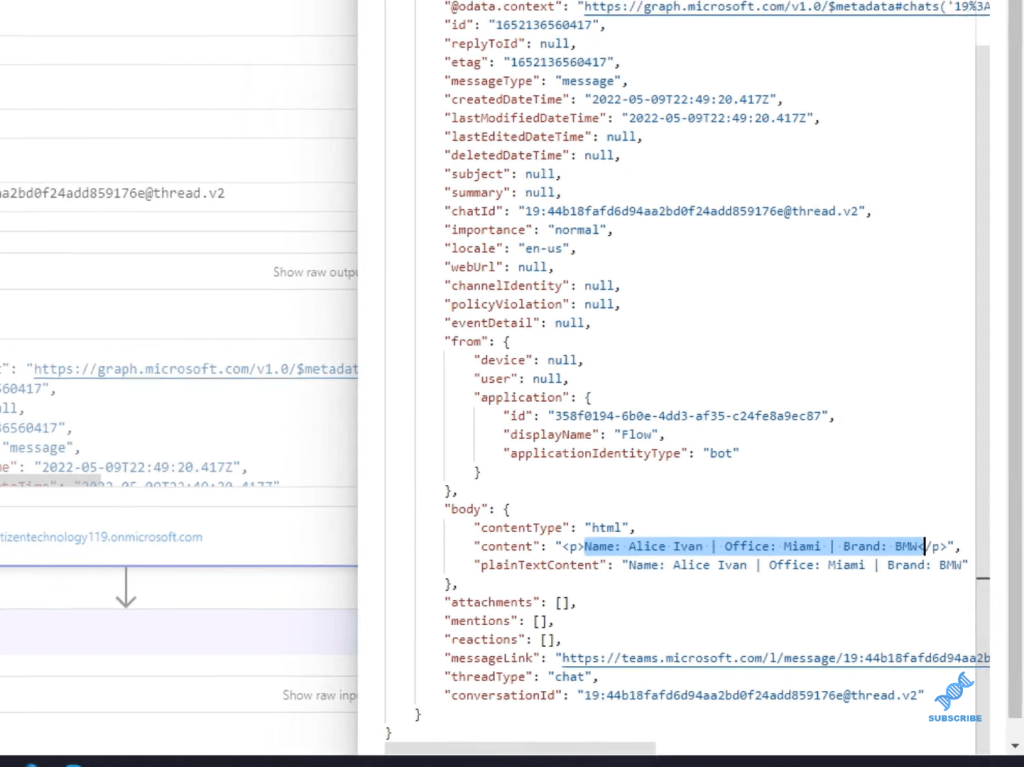The width and height of the screenshot is (1024, 767).
Task: Click the application id 358f0194 value
Action: 688,416
